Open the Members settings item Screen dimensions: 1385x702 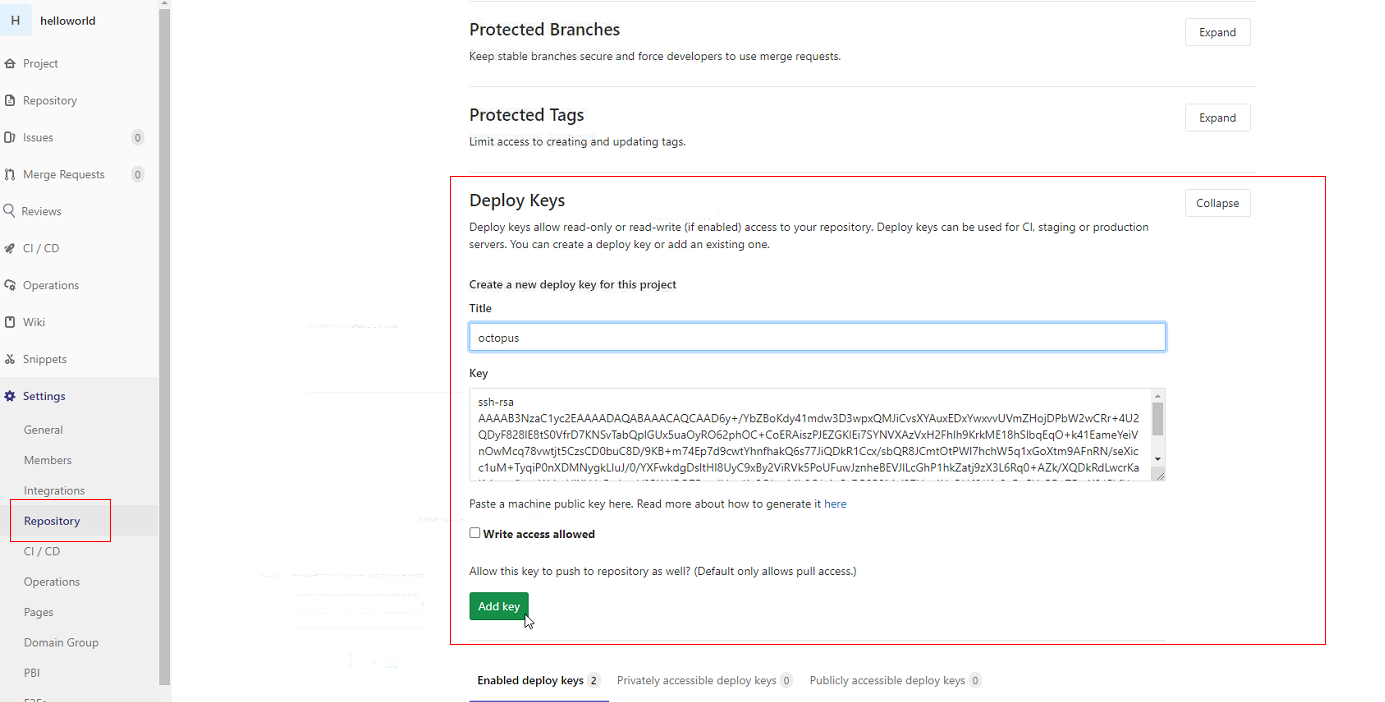48,461
